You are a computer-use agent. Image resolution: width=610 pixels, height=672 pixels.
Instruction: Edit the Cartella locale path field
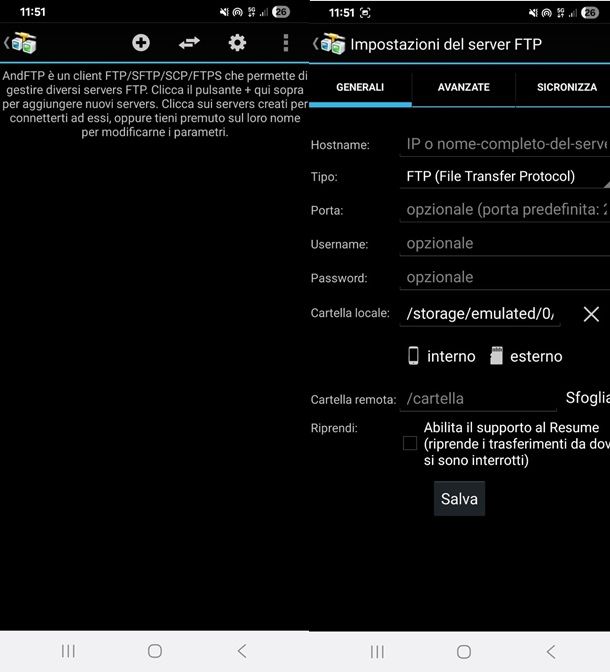pyautogui.click(x=480, y=314)
